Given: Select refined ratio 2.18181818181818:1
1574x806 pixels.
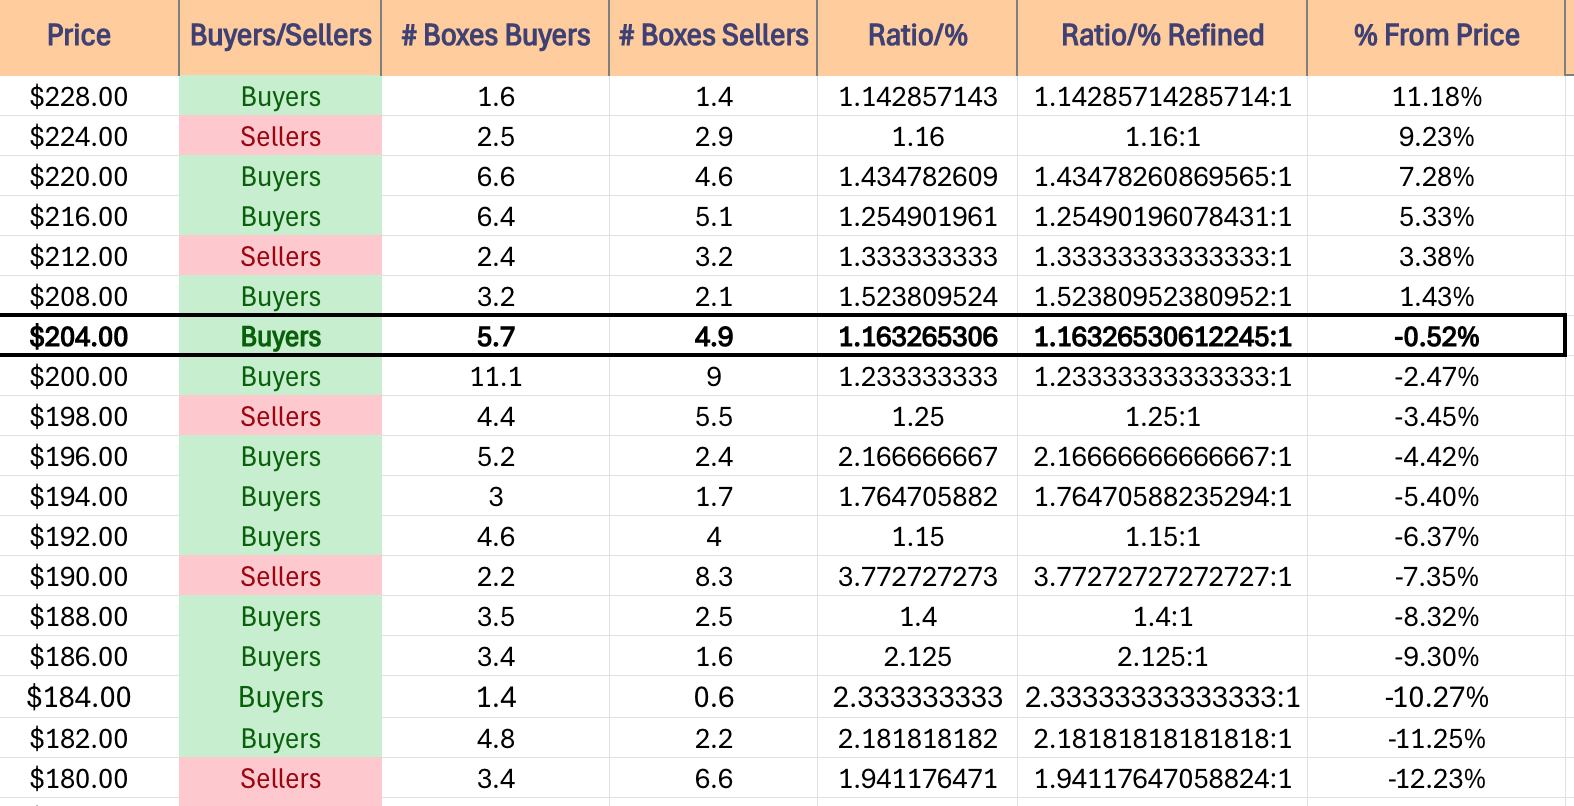Looking at the screenshot, I should click(1162, 739).
